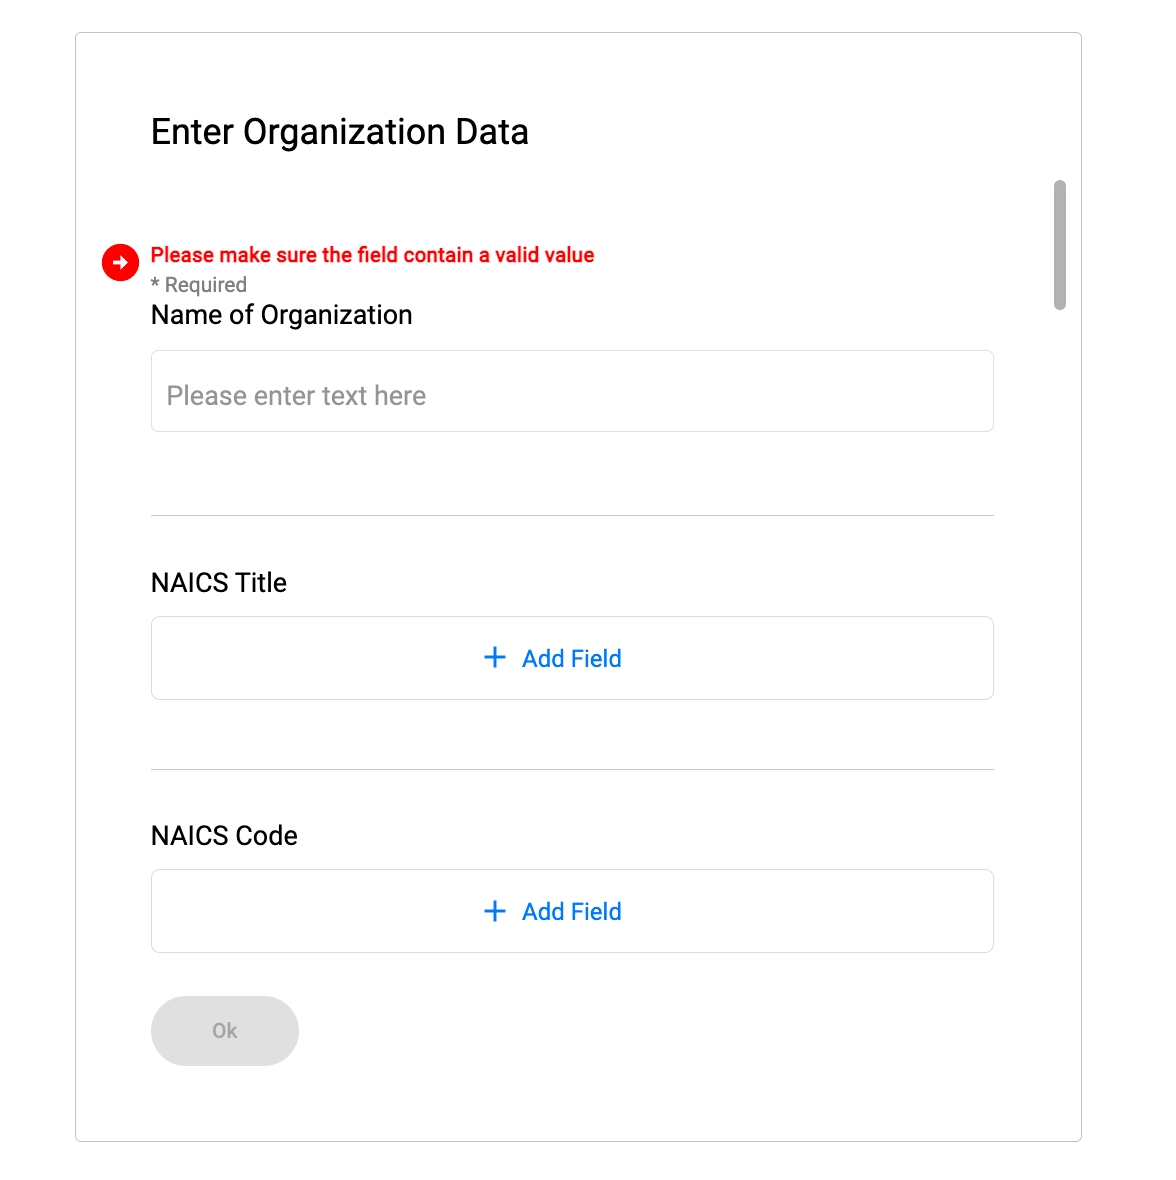The width and height of the screenshot is (1176, 1180).
Task: Click the red validation error message
Action: [372, 255]
